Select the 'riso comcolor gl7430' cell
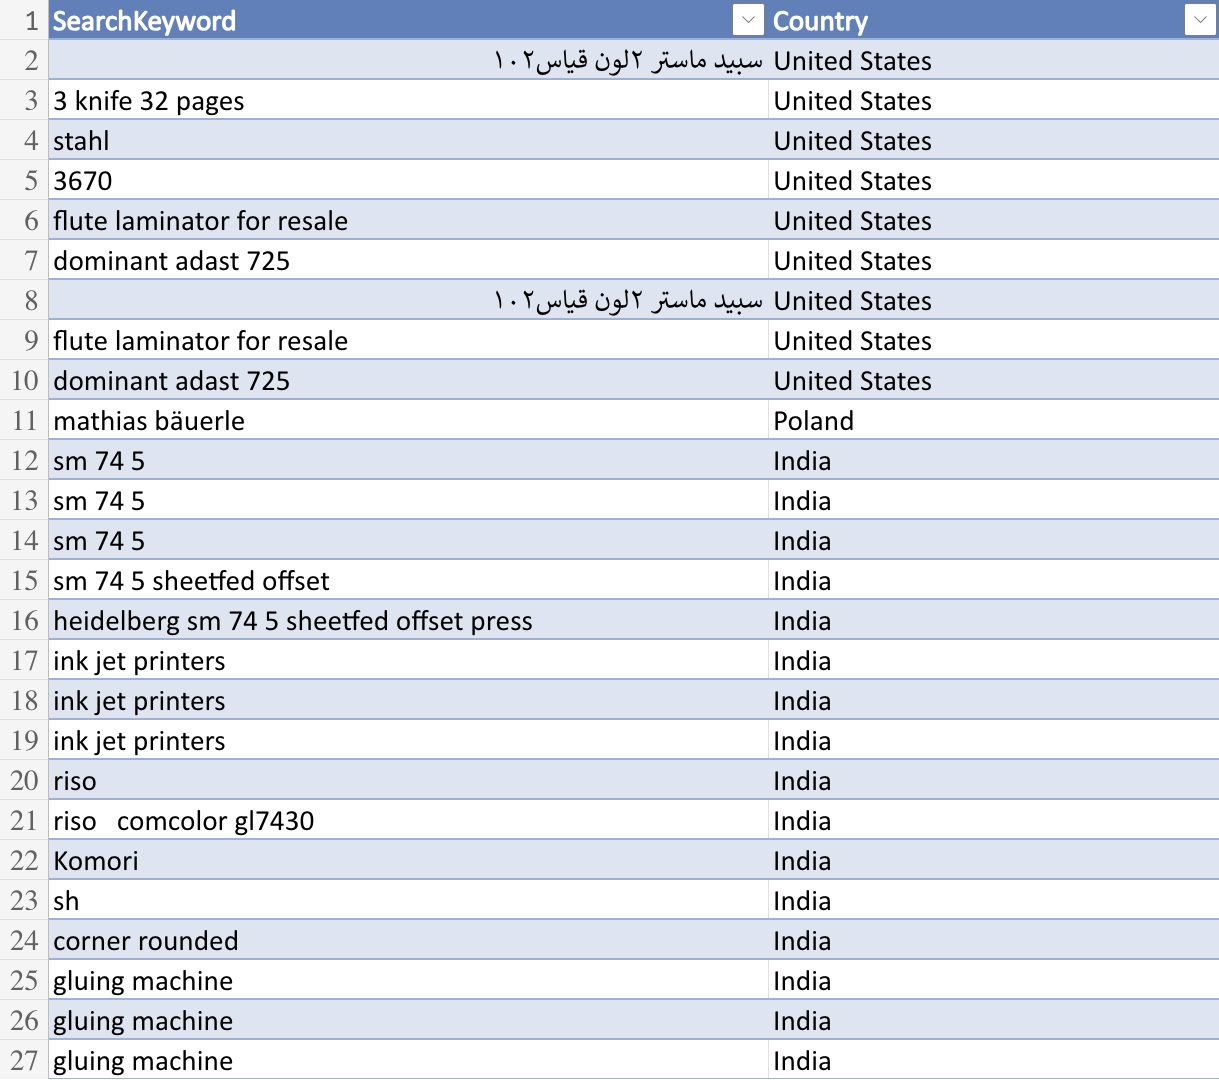1219x1080 pixels. coord(408,820)
